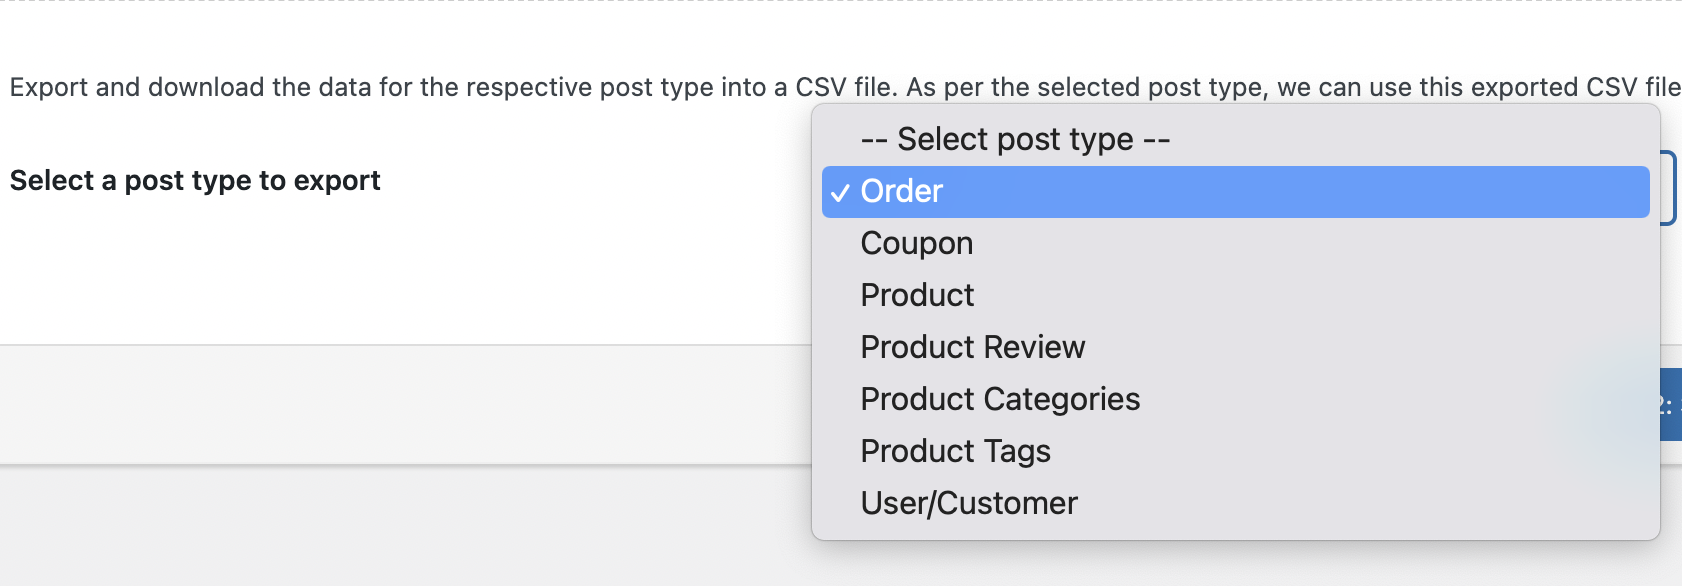
Task: Choose Product Categories from the dropdown
Action: pos(1235,400)
